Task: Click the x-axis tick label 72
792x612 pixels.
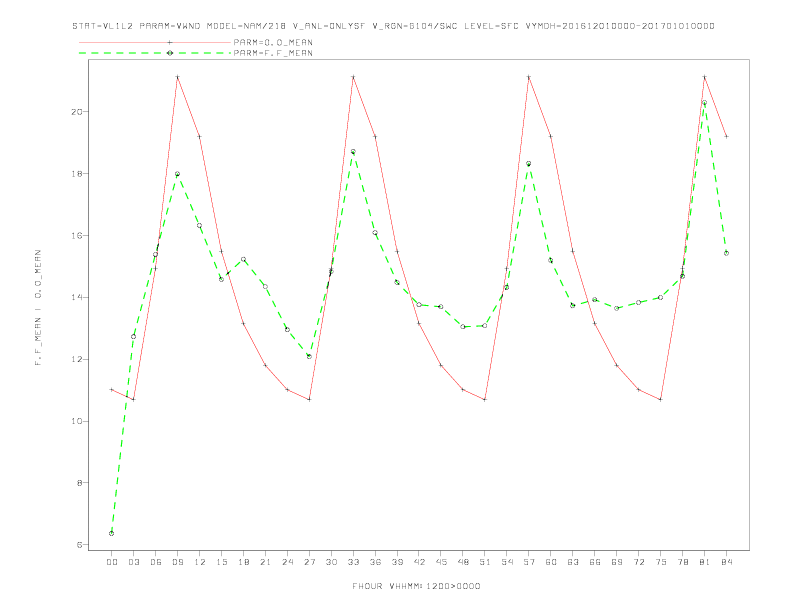Action: [x=638, y=562]
